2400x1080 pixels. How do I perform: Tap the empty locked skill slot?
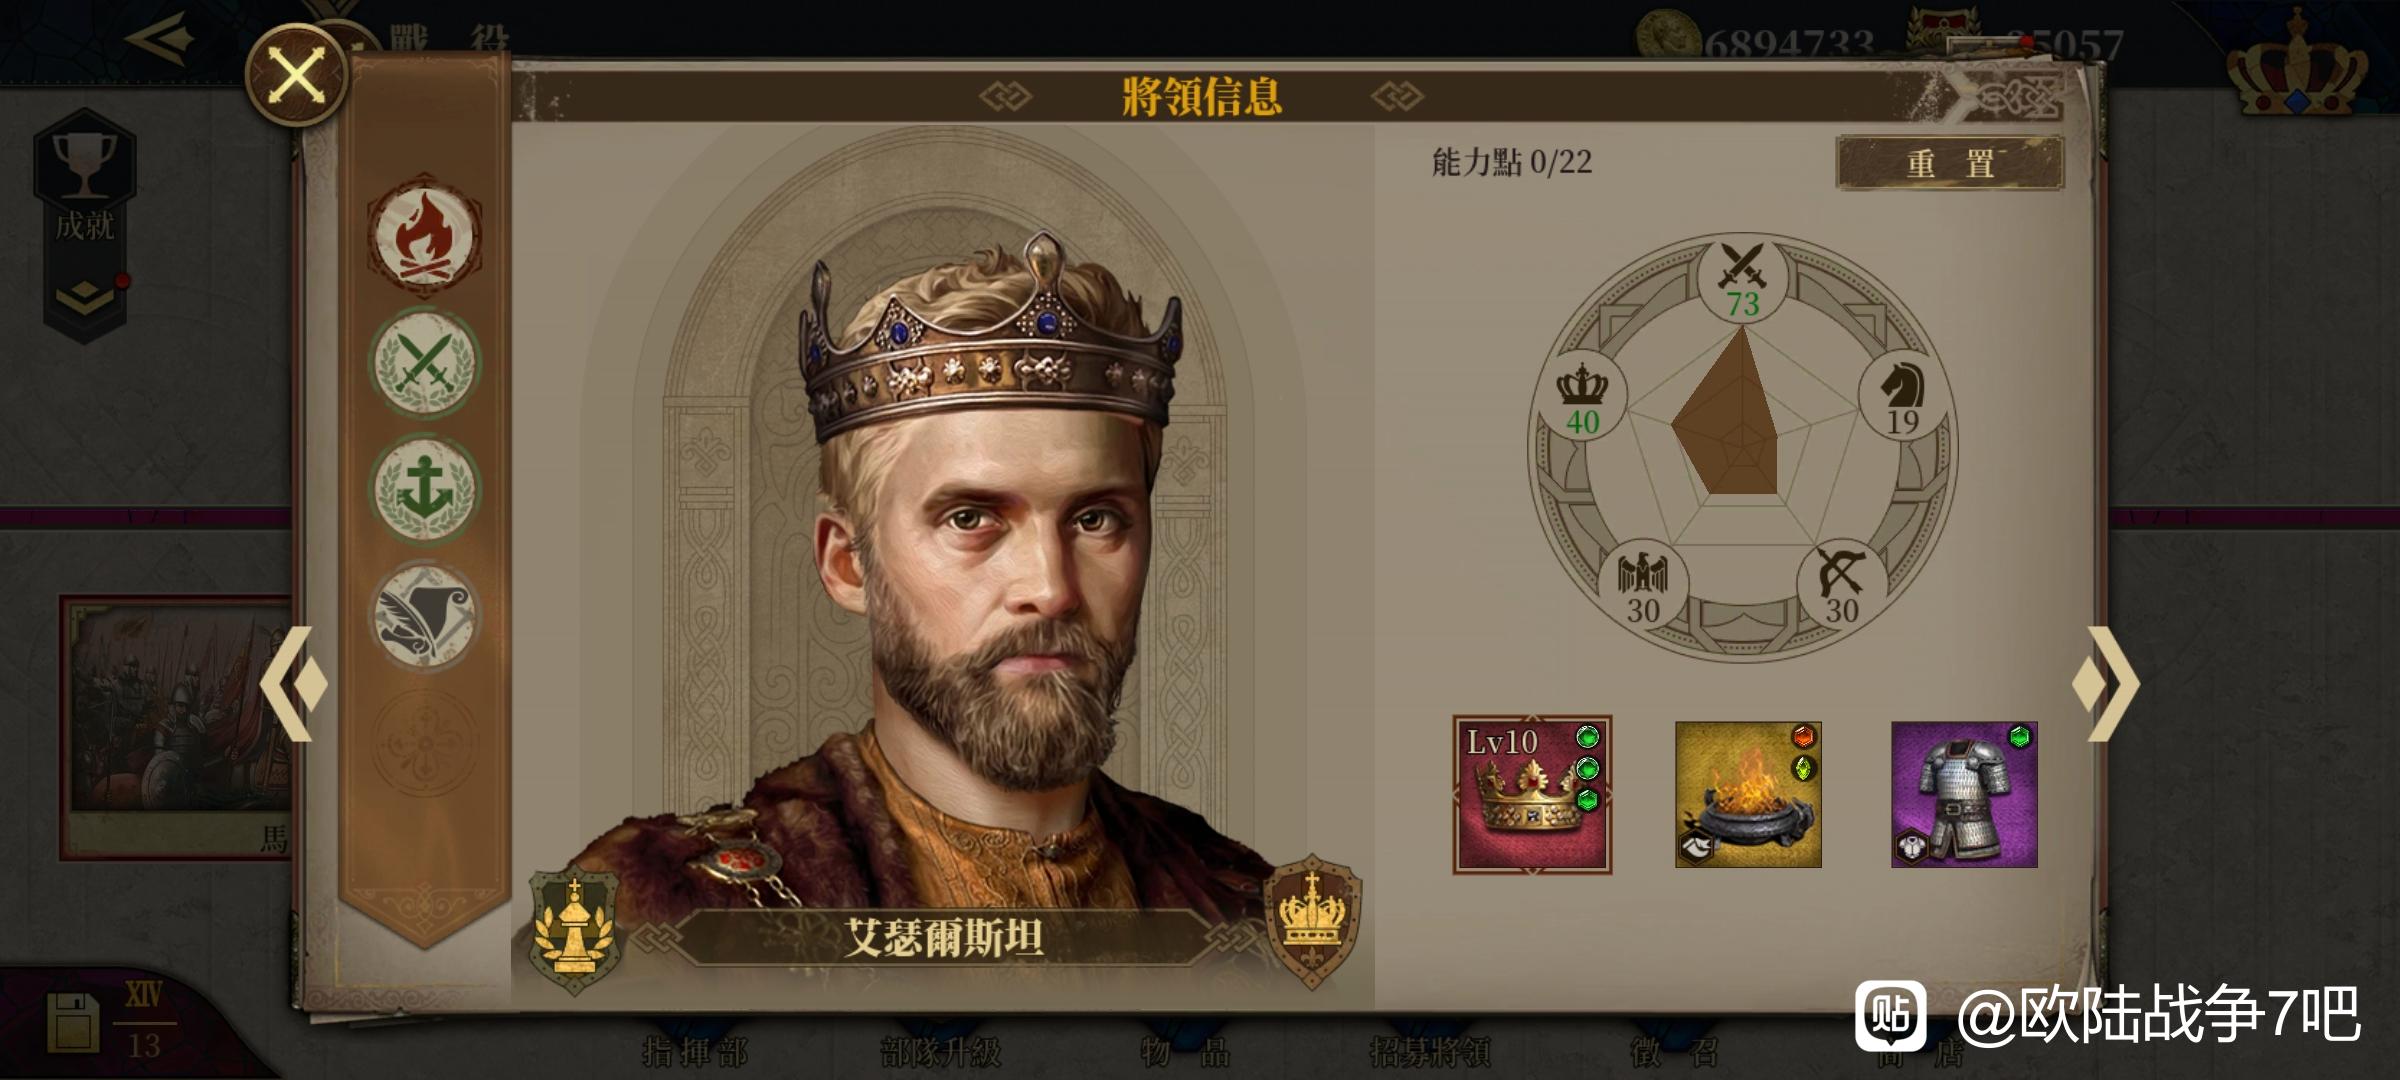pyautogui.click(x=425, y=741)
